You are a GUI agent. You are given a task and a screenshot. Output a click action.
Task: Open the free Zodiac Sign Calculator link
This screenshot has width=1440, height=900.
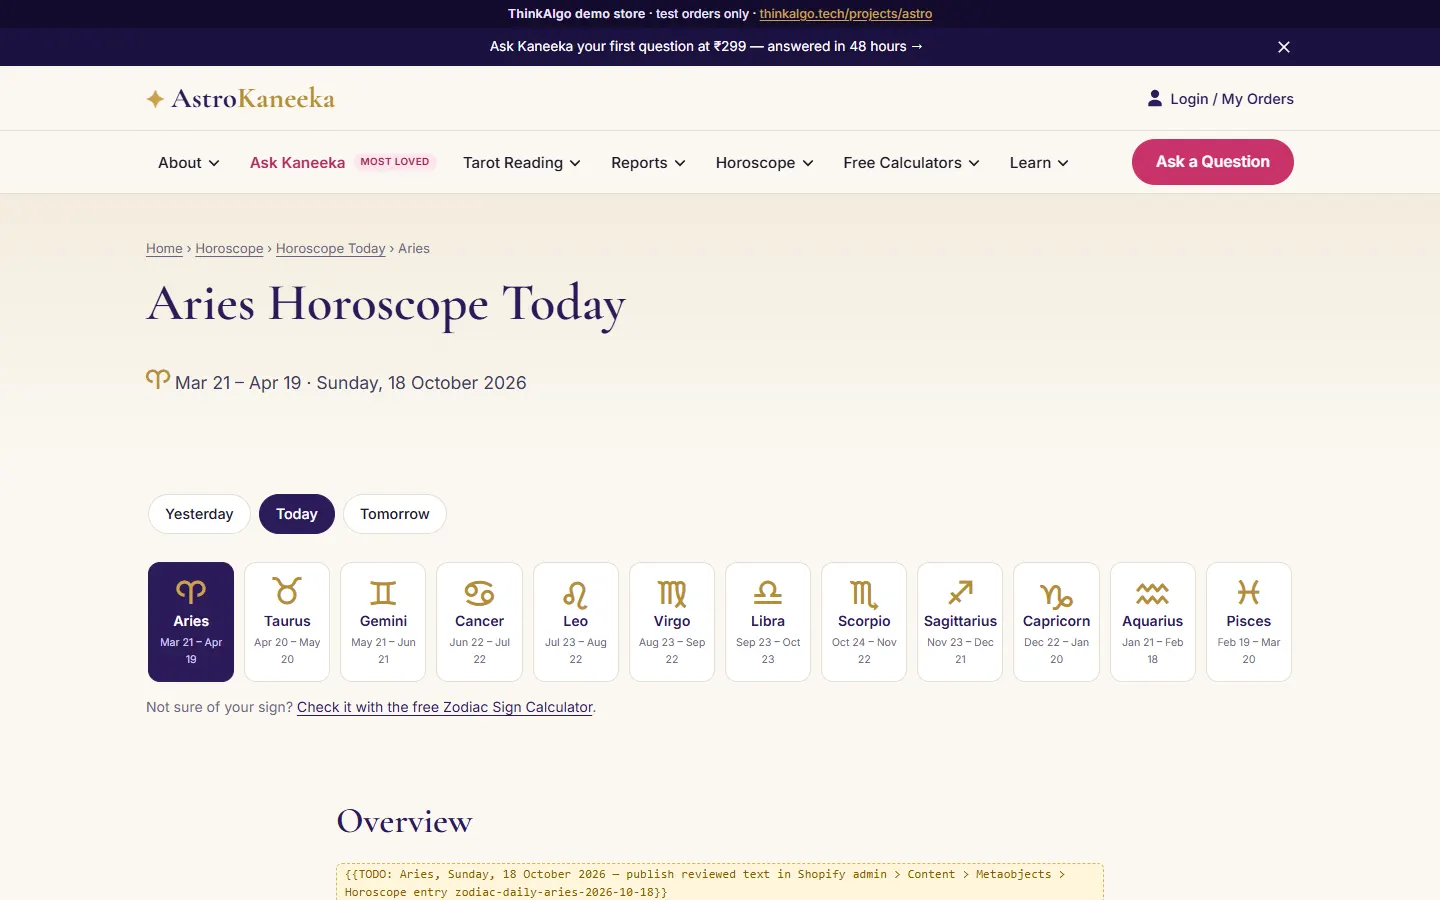pyautogui.click(x=445, y=707)
